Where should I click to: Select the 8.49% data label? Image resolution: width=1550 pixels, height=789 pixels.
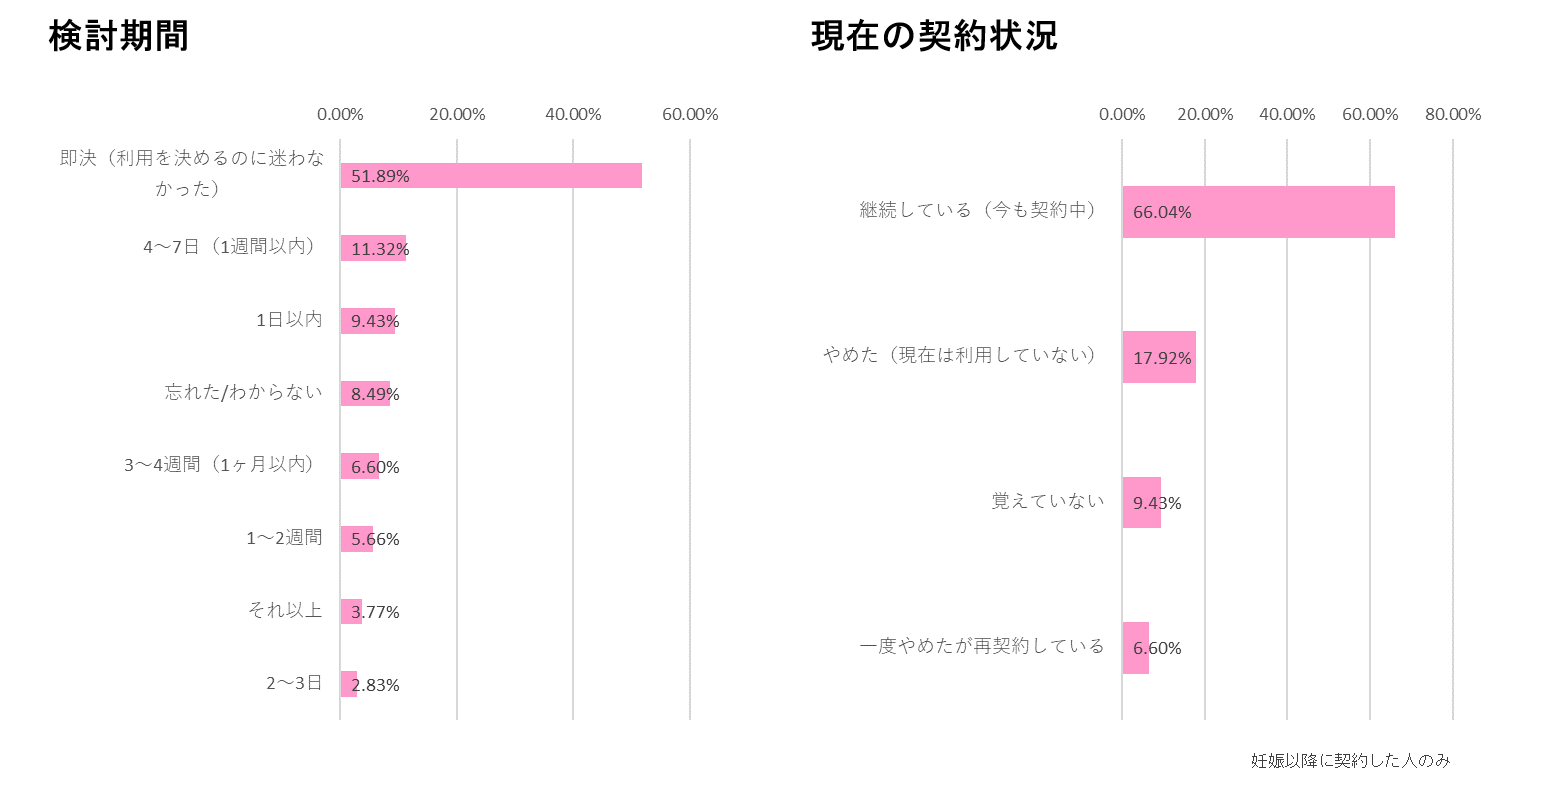[x=375, y=394]
